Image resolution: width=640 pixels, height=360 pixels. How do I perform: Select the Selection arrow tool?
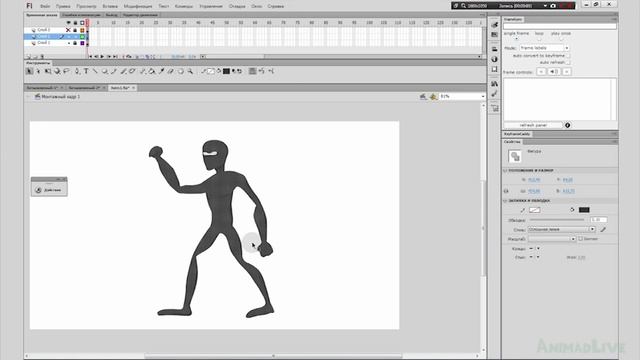coord(29,71)
